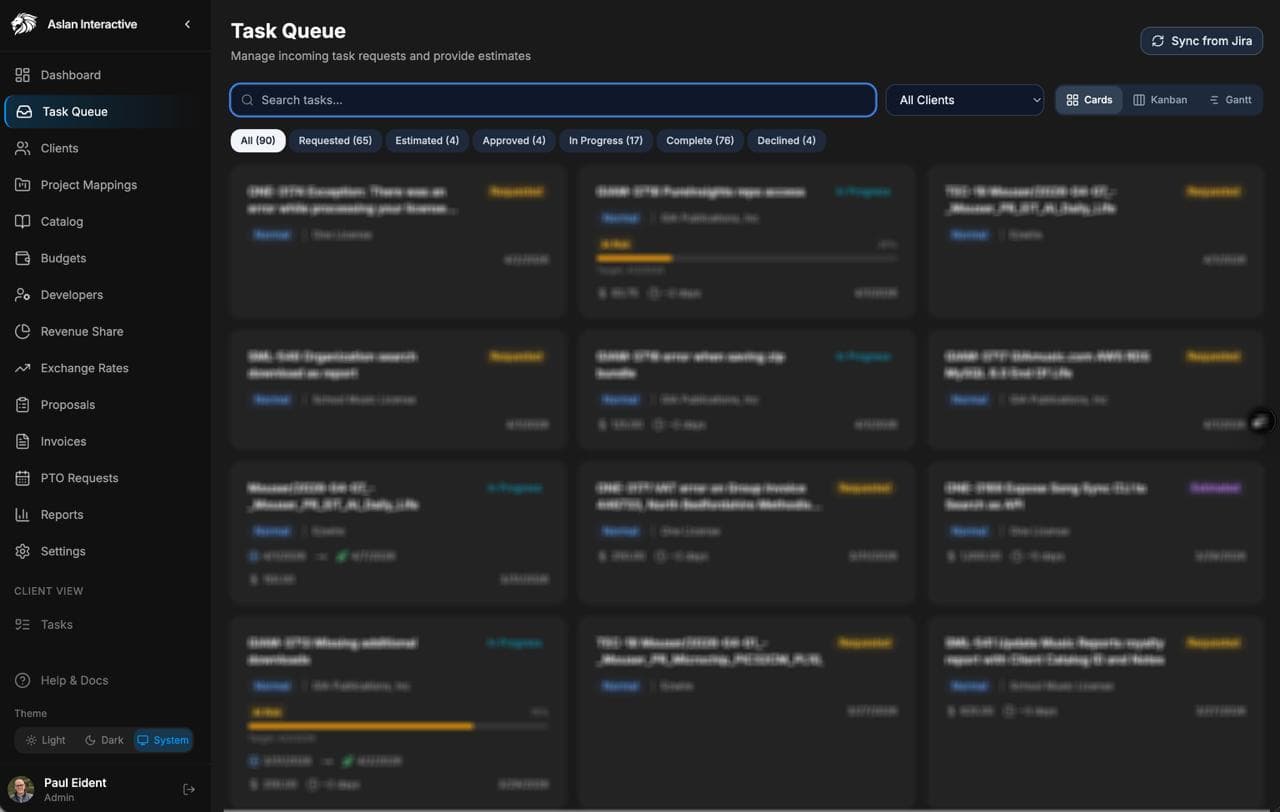Click the Sync from Jira button
Image resolution: width=1280 pixels, height=812 pixels.
tap(1200, 41)
